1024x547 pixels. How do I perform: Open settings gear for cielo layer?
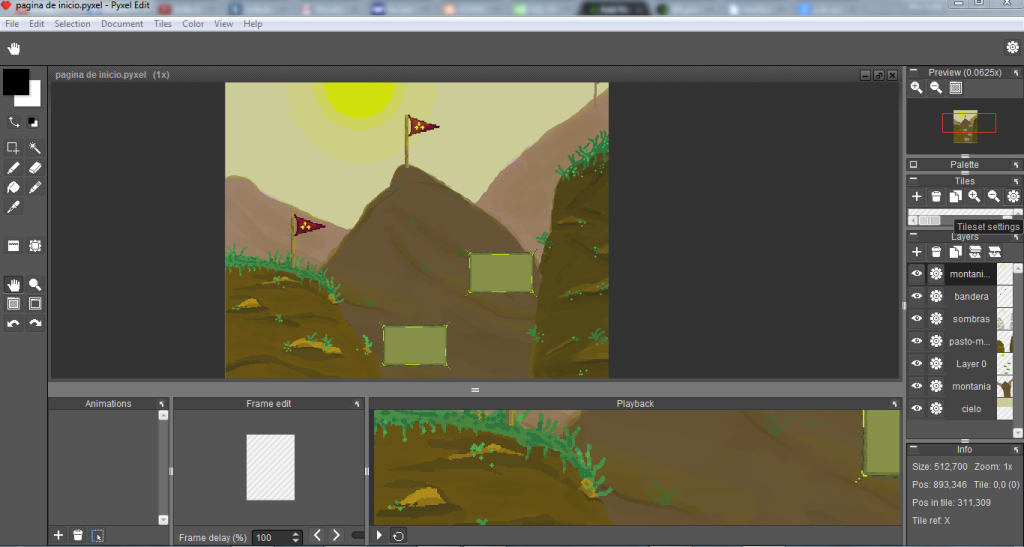(x=936, y=409)
